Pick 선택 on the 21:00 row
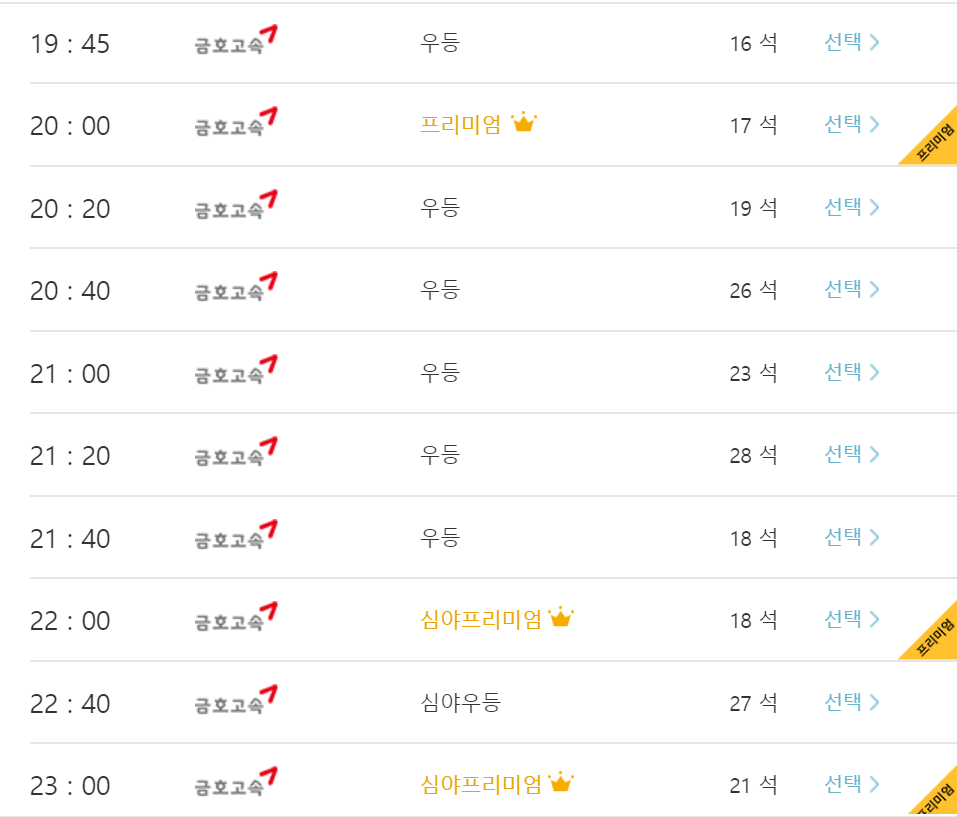Image resolution: width=957 pixels, height=817 pixels. [851, 372]
